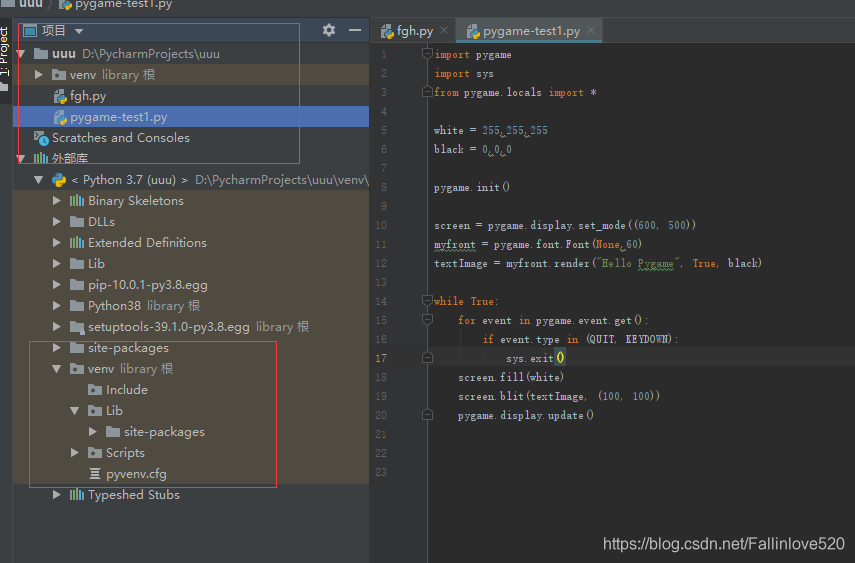Click line number 17 in the gutter
Viewport: 855px width, 563px height.
point(381,358)
